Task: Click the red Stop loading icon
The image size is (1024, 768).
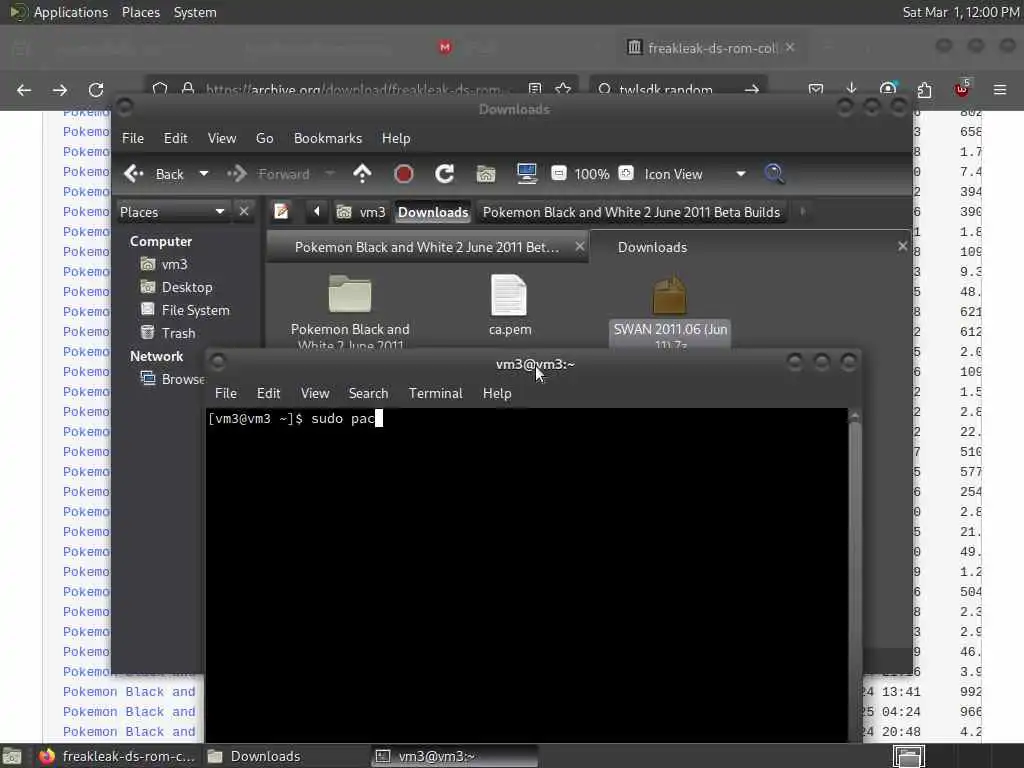Action: coord(404,174)
